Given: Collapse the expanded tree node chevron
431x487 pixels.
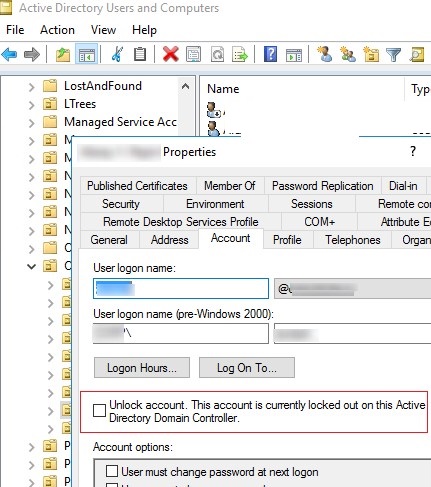Looking at the screenshot, I should (x=32, y=267).
